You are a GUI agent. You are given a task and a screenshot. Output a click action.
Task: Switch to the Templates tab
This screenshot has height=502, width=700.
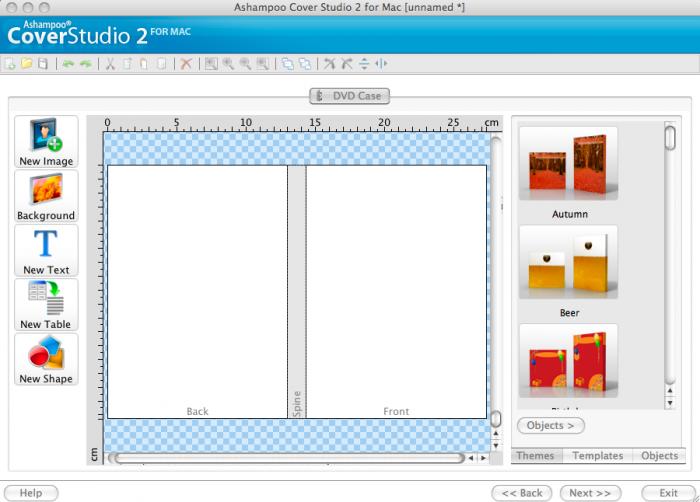pyautogui.click(x=598, y=456)
